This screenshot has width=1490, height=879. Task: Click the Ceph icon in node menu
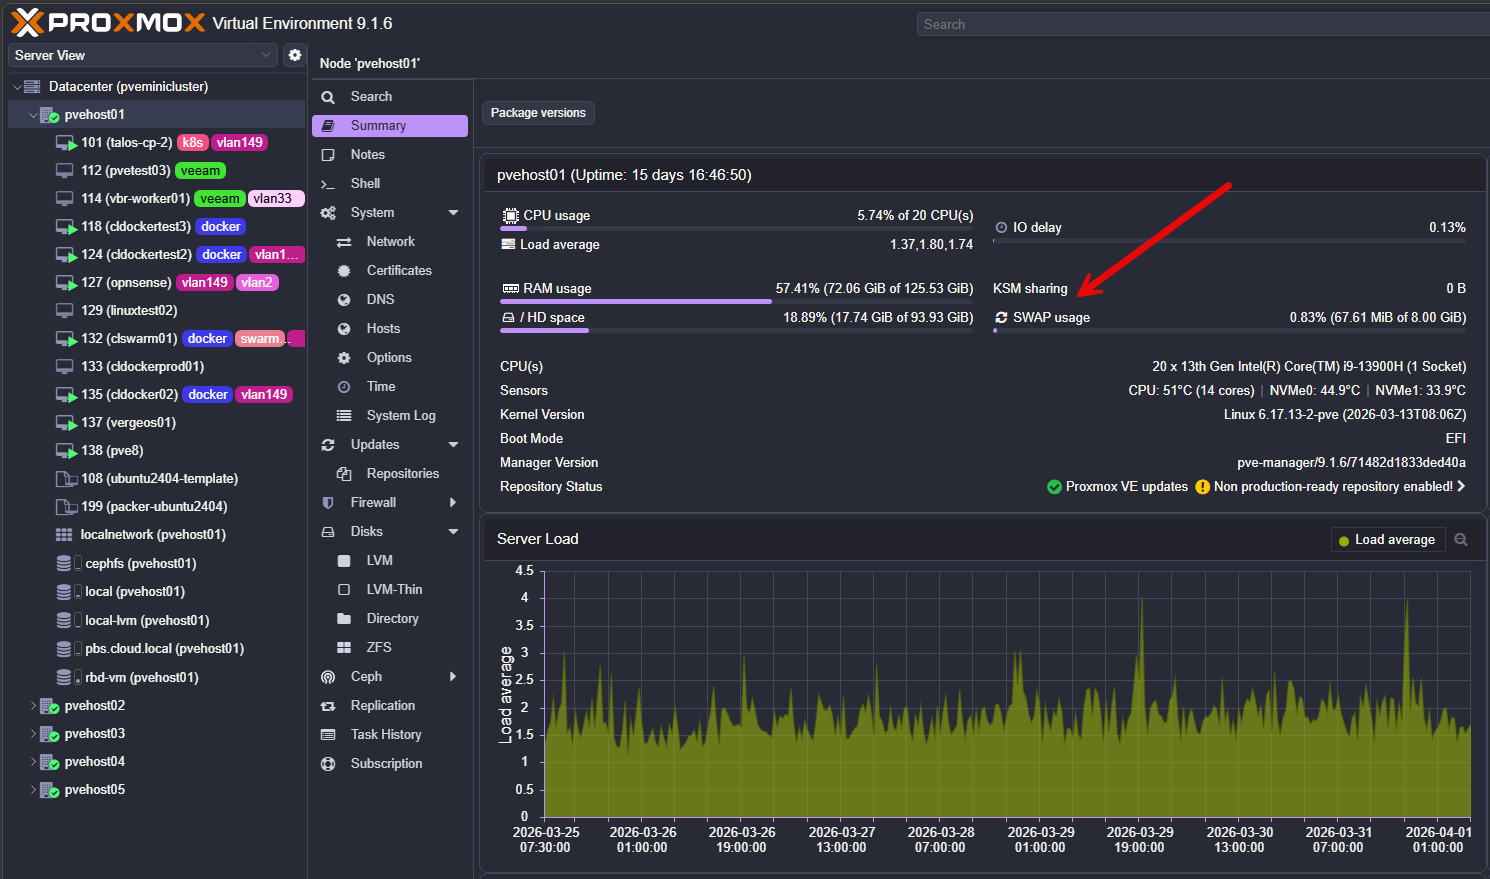click(327, 677)
